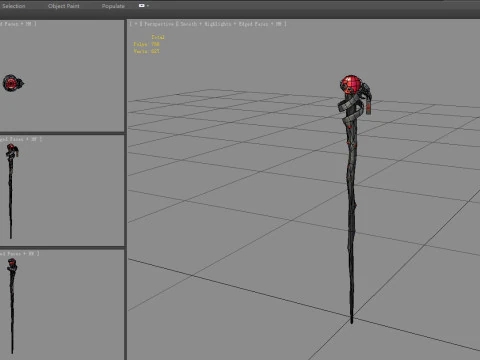Click the [+] general menu of perspective viewport
Viewport: 480px width, 360px height.
pos(135,24)
